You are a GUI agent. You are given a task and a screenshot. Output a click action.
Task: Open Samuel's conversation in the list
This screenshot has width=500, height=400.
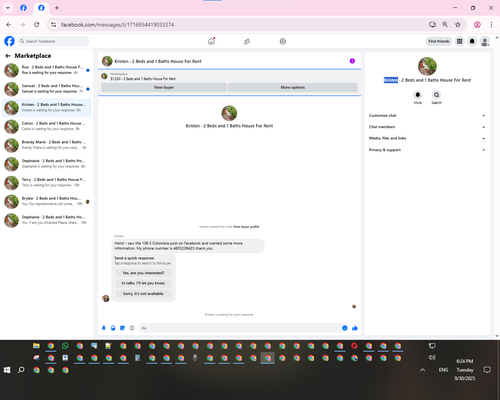pos(47,89)
